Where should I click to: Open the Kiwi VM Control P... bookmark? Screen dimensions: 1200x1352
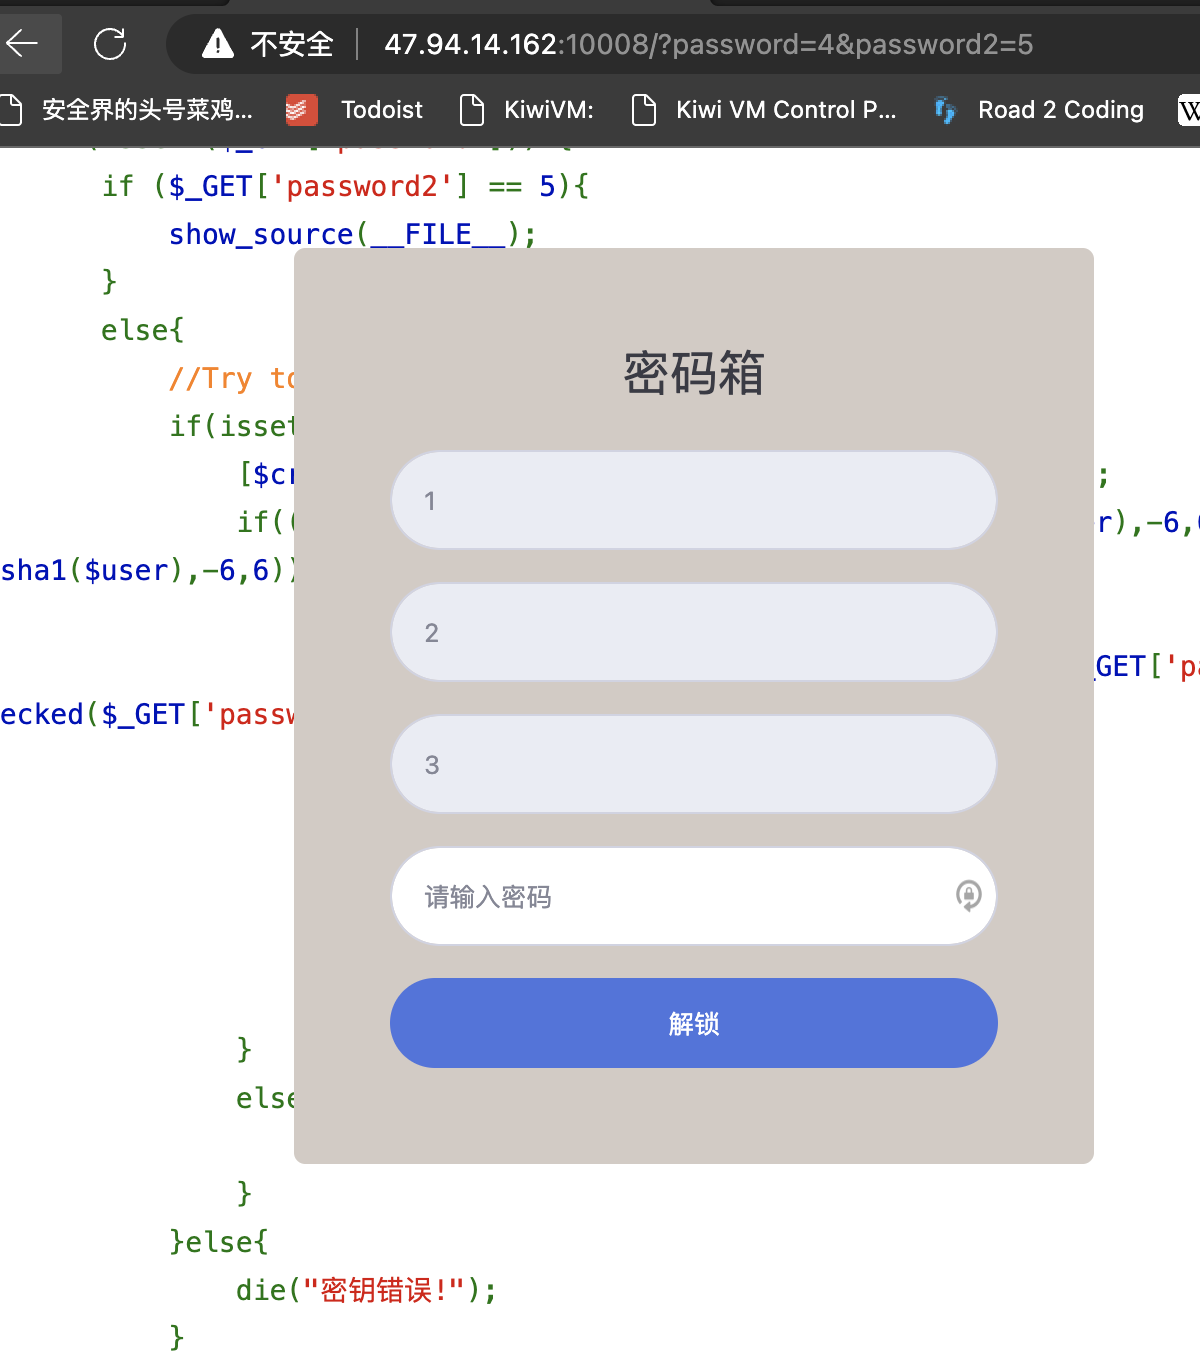coord(785,110)
